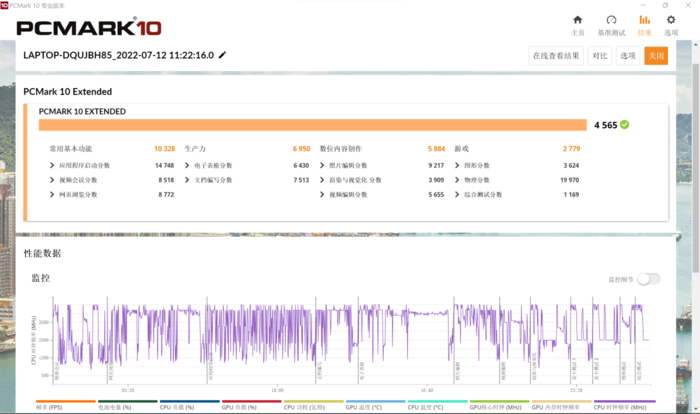Click the 电子表格分数 value 6 430
700x414 pixels.
[301, 165]
